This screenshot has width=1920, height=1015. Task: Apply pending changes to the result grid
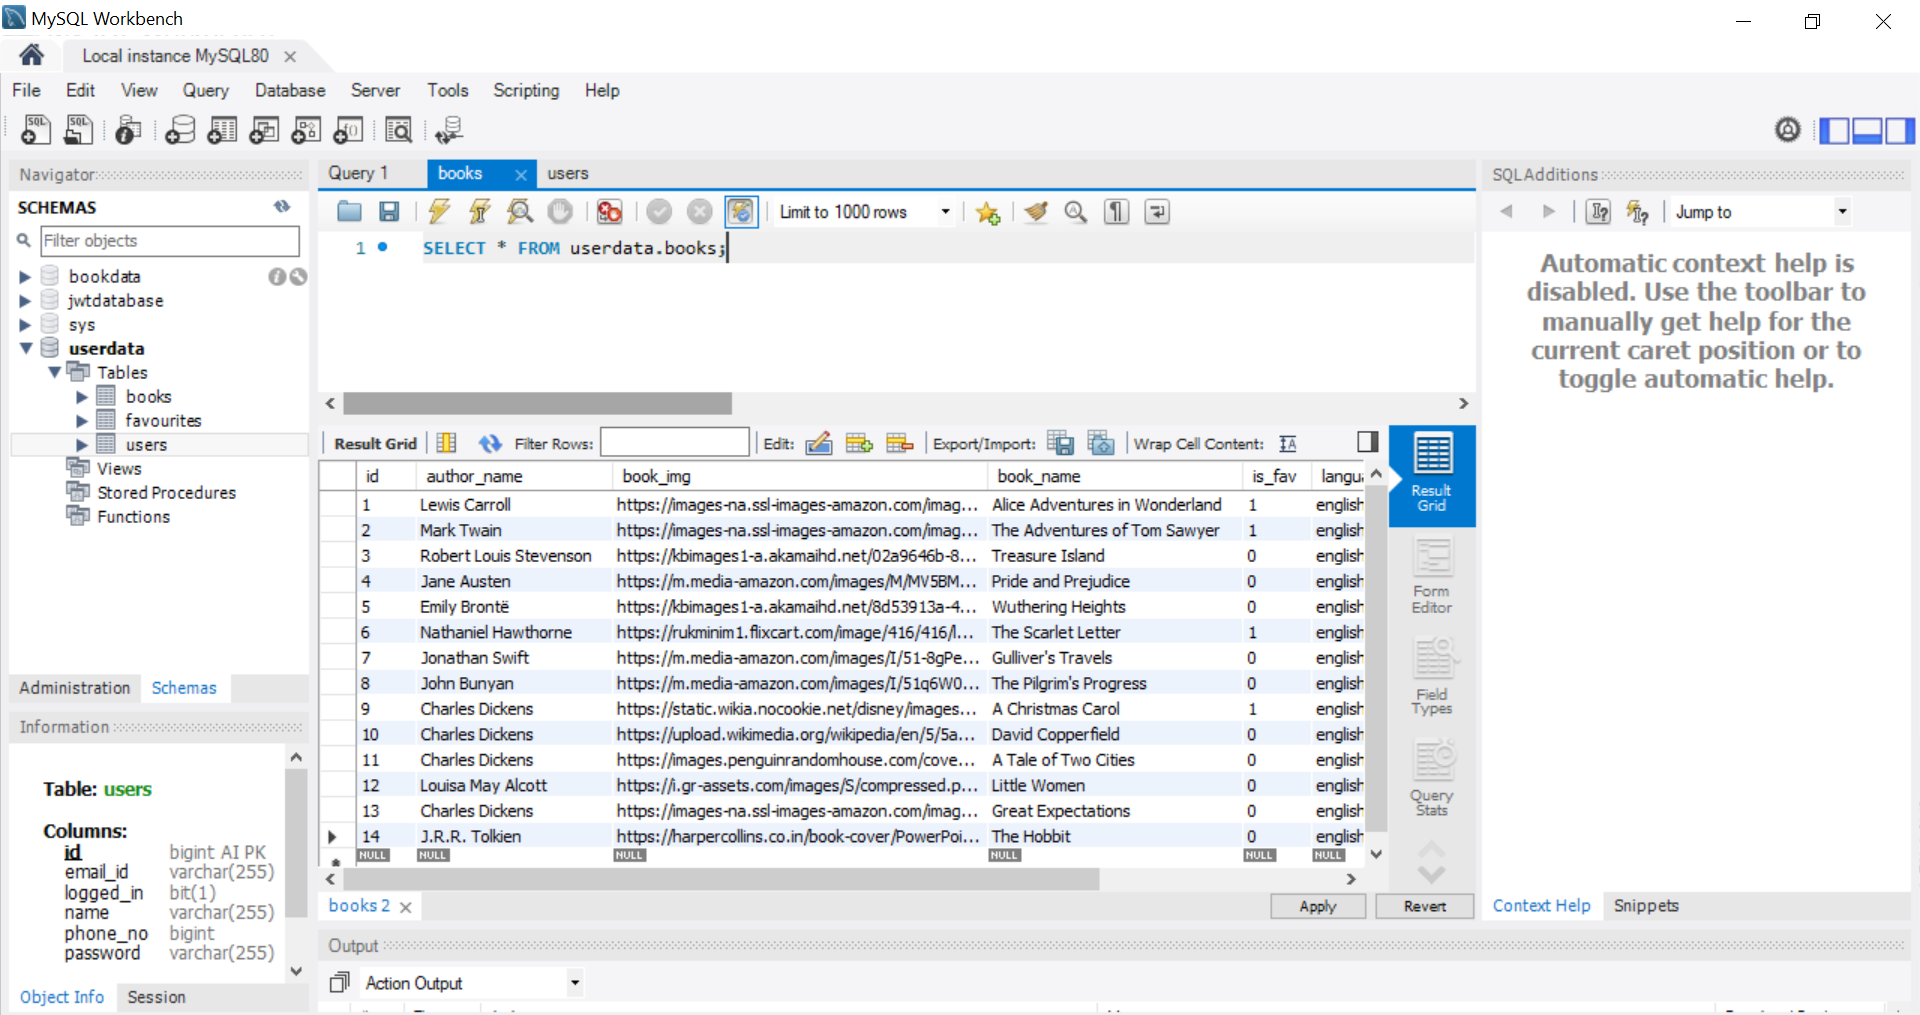tap(1318, 906)
